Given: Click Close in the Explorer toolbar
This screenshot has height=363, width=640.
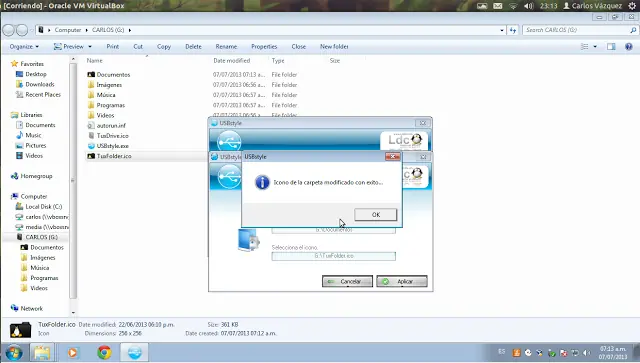Looking at the screenshot, I should click(x=298, y=47).
